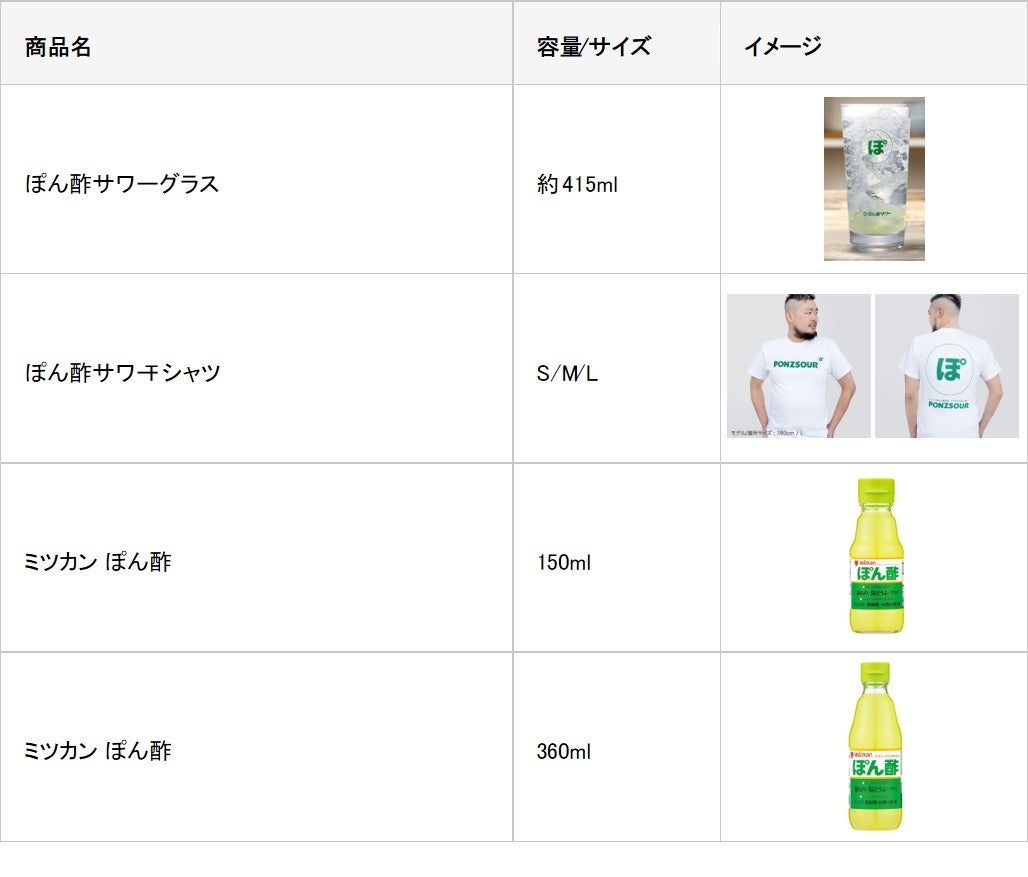Select the 容量/サイズ column header
The height and width of the screenshot is (877, 1028).
click(593, 46)
